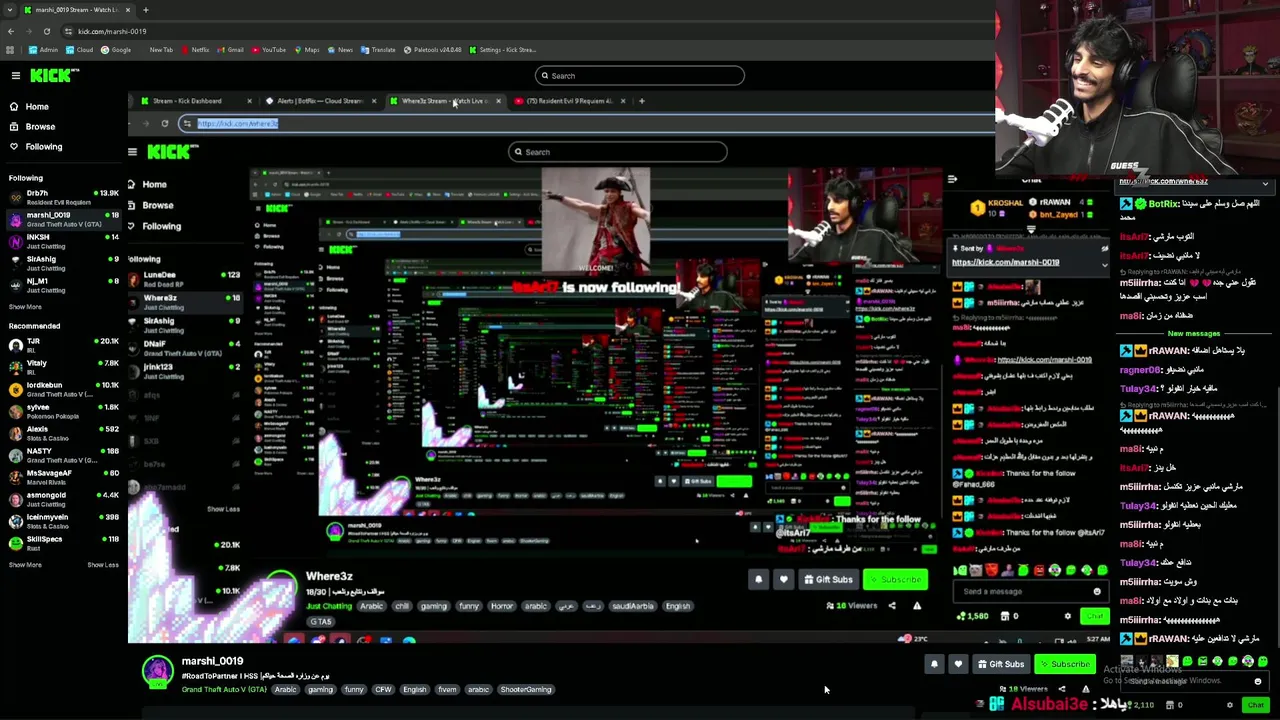Jump to New messages in chat
The height and width of the screenshot is (720, 1280).
pyautogui.click(x=1194, y=333)
